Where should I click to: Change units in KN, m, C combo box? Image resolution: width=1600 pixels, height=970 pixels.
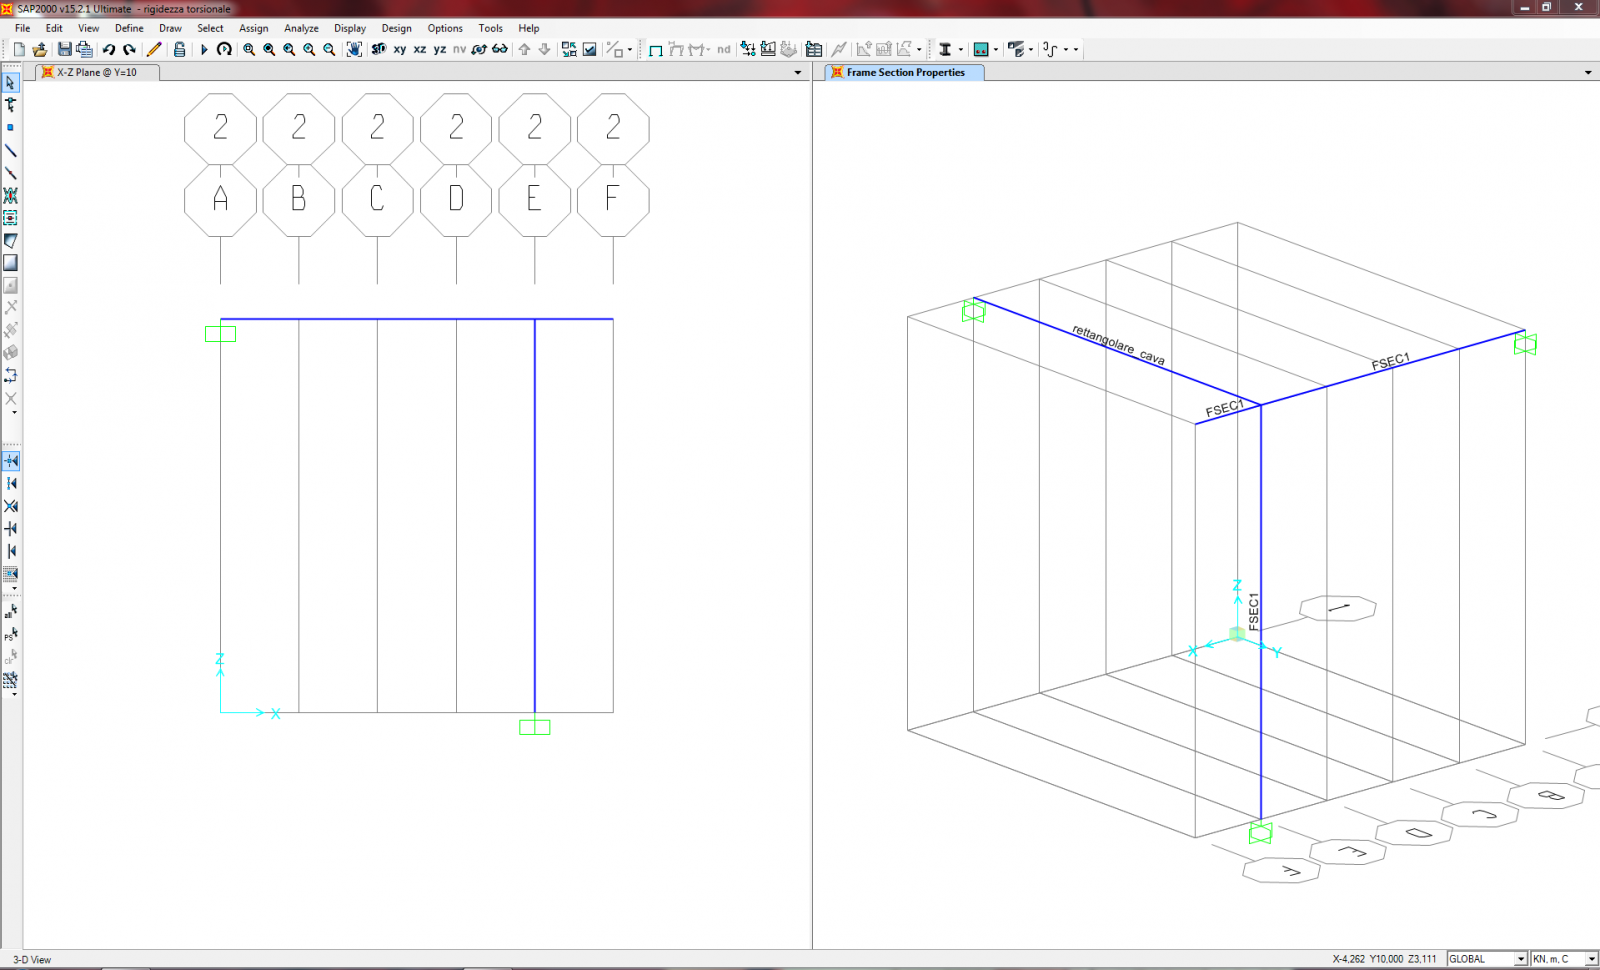[1565, 958]
